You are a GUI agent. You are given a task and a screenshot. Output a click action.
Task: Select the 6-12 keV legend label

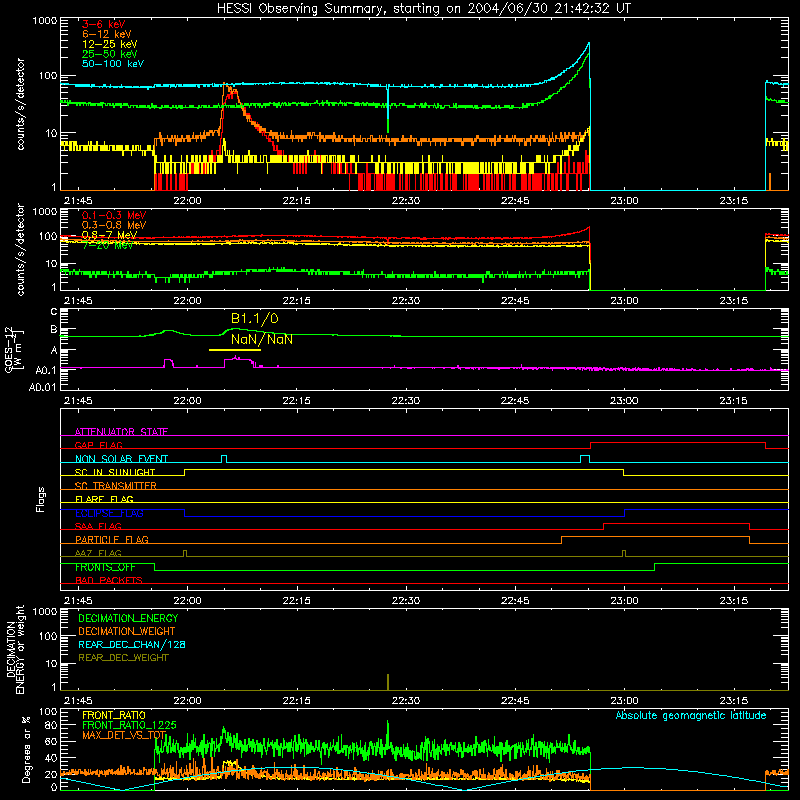click(x=106, y=34)
